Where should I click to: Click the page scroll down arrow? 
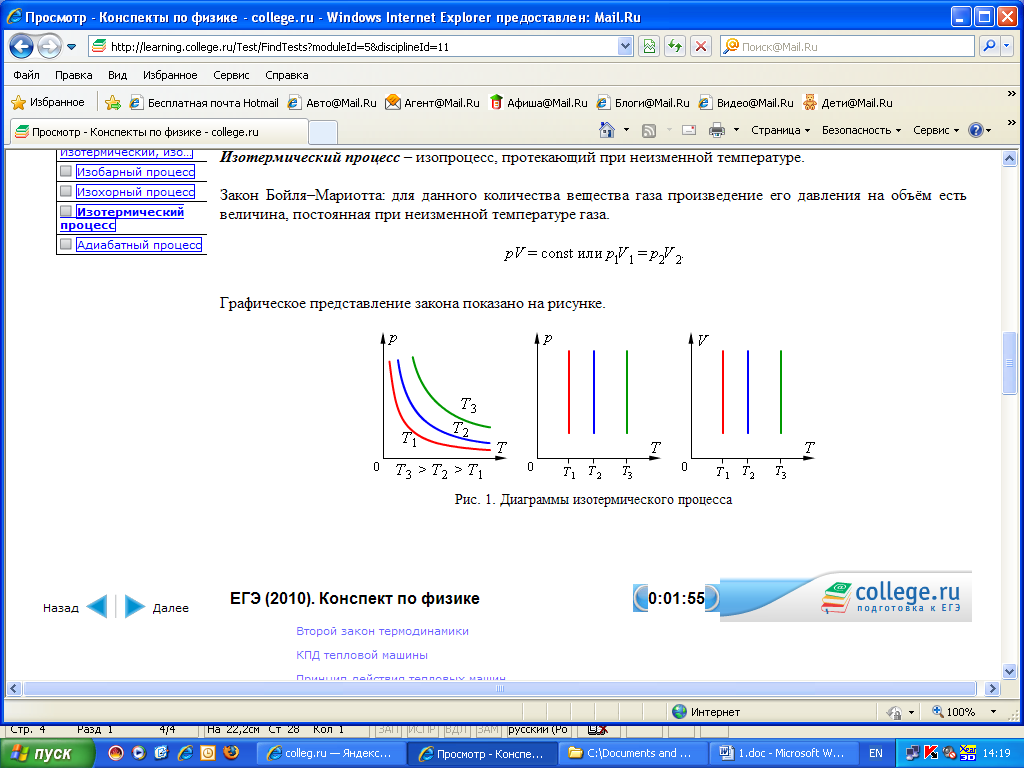(1009, 671)
